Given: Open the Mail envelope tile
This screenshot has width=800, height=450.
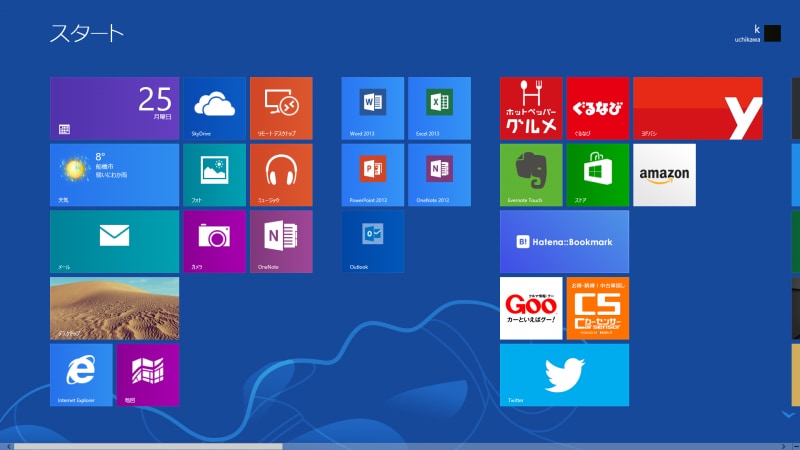Looking at the screenshot, I should (x=114, y=241).
